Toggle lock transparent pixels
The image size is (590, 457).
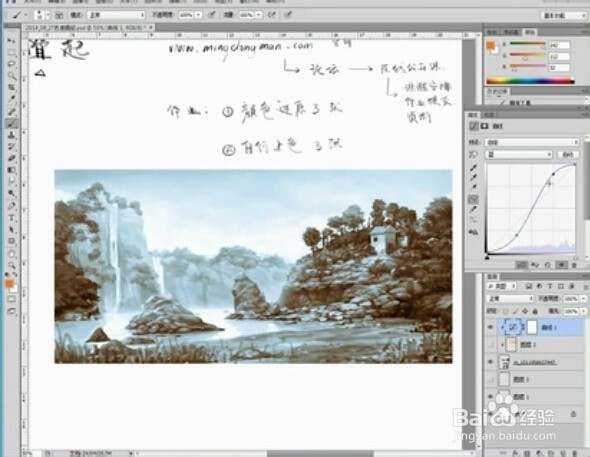pyautogui.click(x=505, y=311)
